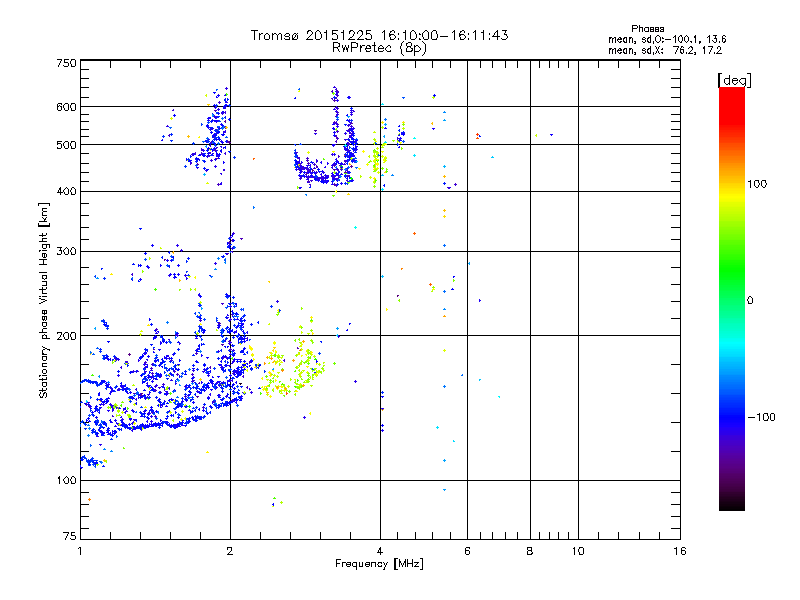The height and width of the screenshot is (600, 800).
Task: Click the colorbar tick label '100'
Action: click(757, 184)
